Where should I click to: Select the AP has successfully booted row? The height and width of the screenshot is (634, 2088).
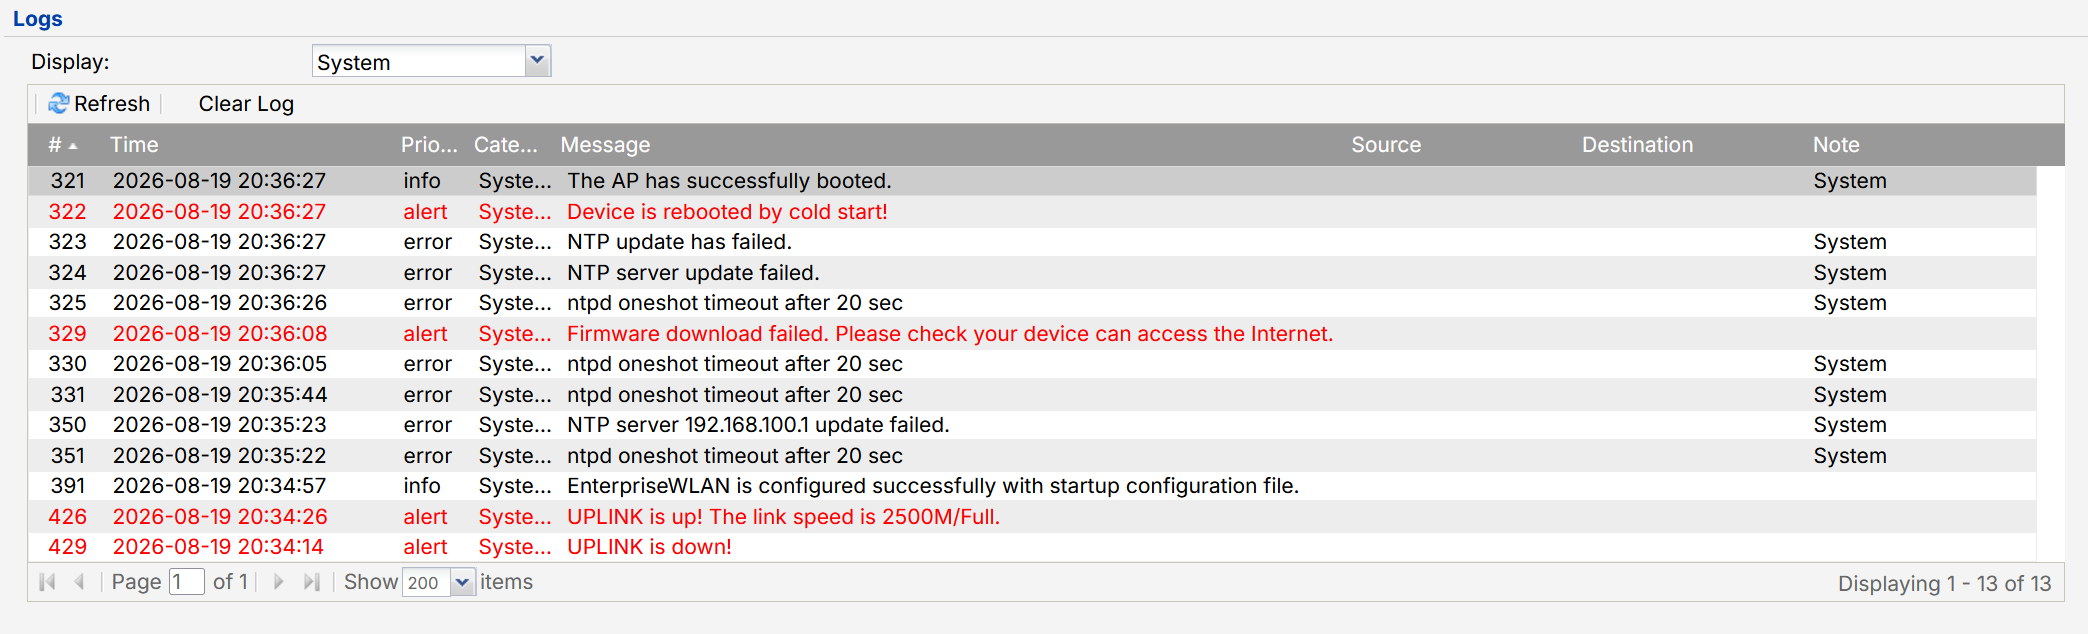tap(1032, 181)
